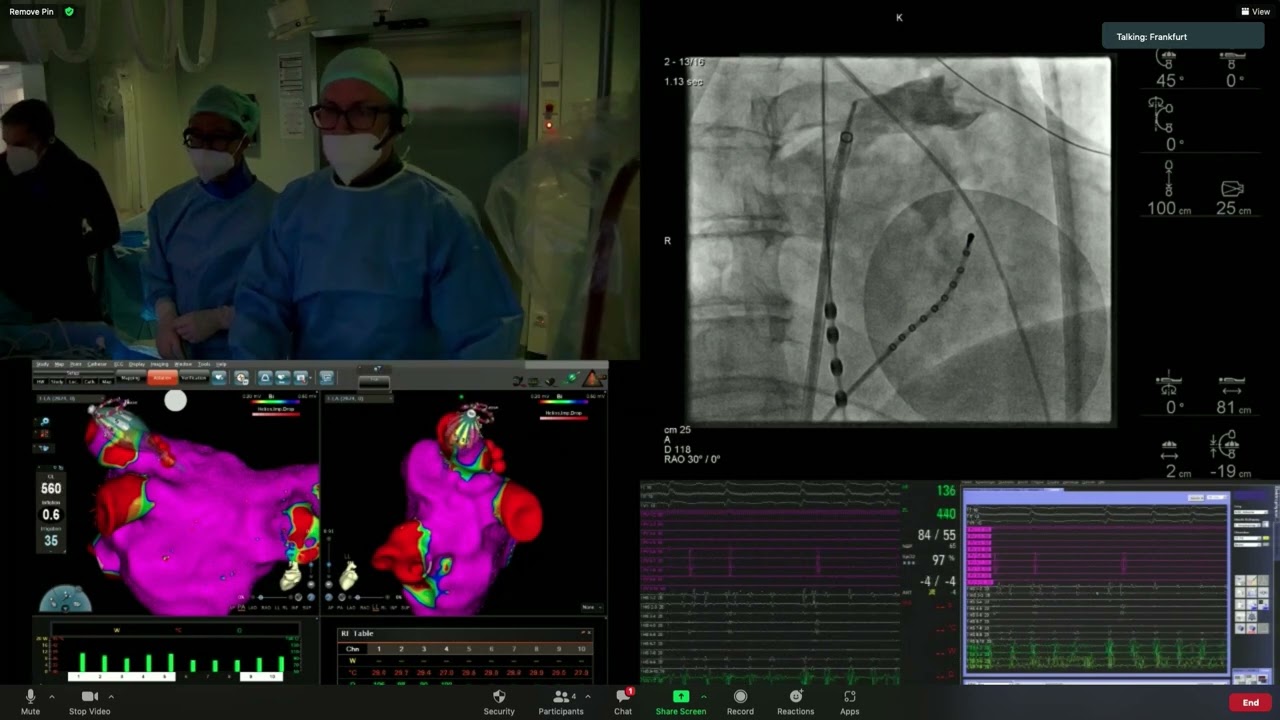Select PA view preset under left map
1280x720 pixels.
241,607
